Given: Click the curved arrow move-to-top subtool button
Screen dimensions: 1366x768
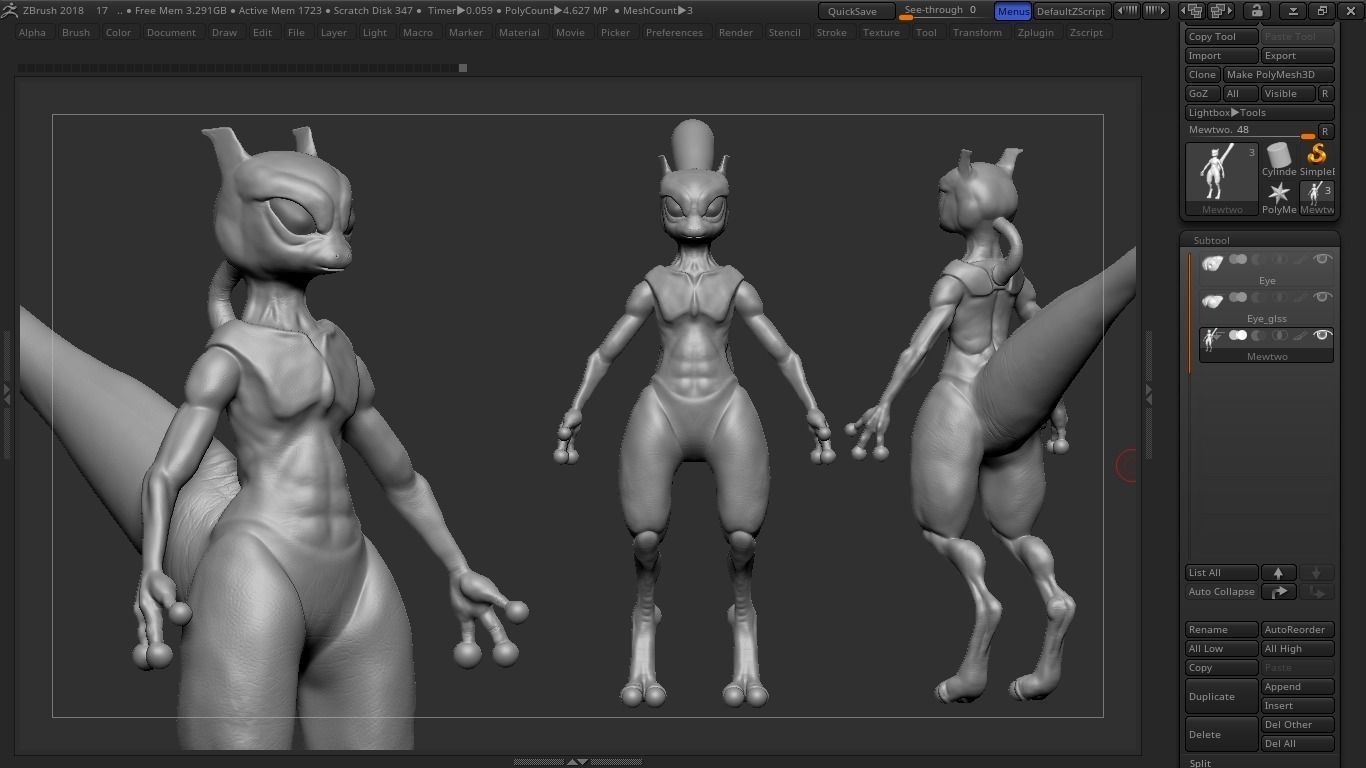Looking at the screenshot, I should tap(1278, 592).
